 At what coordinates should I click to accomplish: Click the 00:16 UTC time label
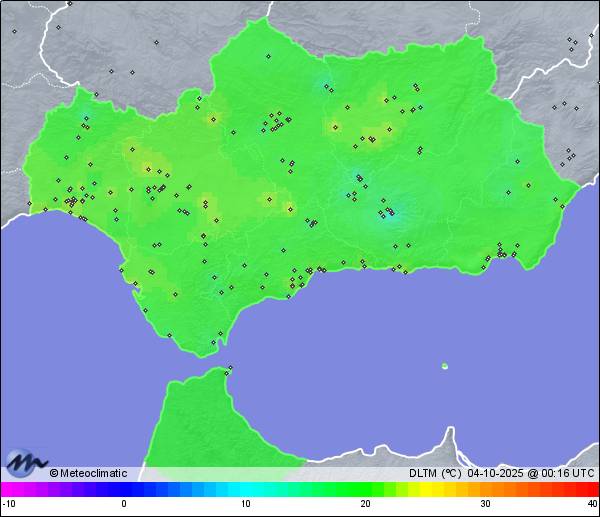[563, 473]
